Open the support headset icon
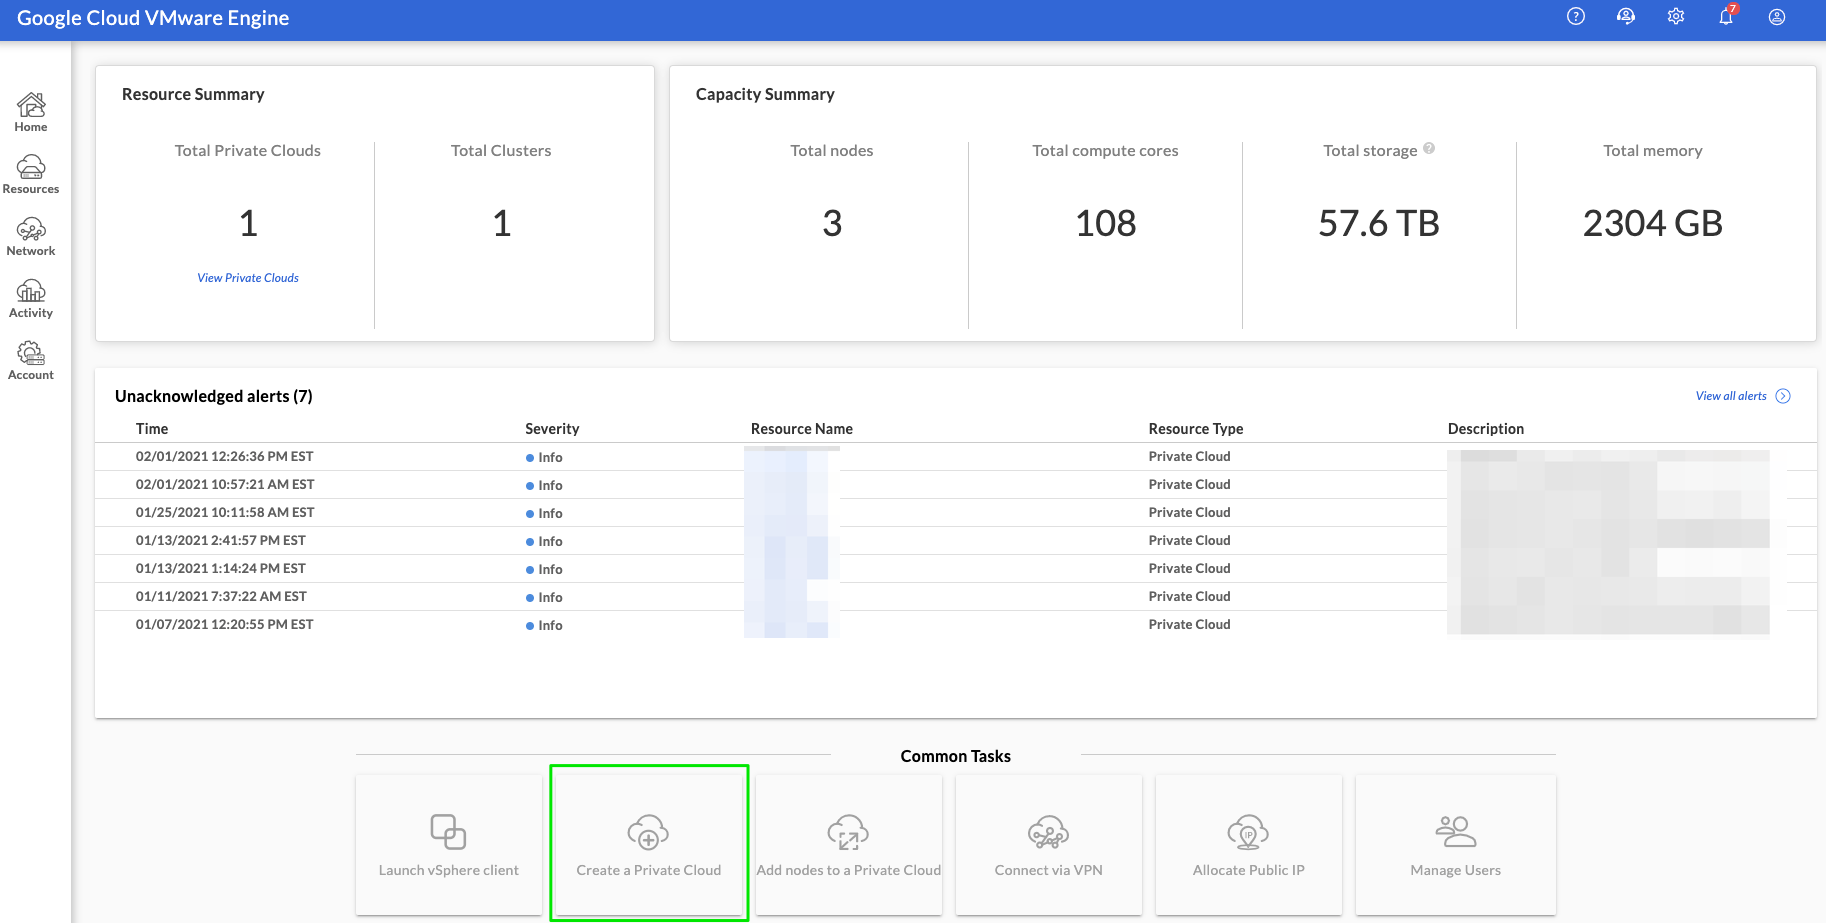This screenshot has width=1826, height=923. pyautogui.click(x=1626, y=16)
